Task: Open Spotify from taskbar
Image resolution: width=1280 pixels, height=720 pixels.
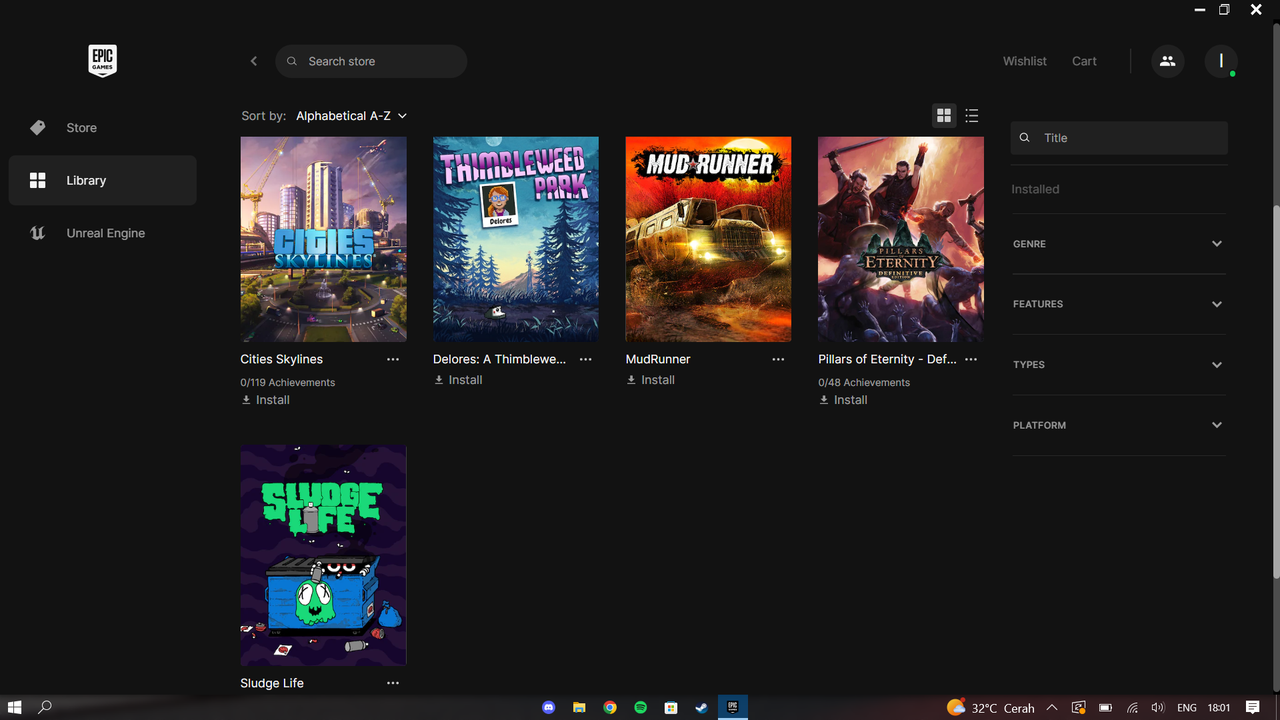Action: click(640, 707)
